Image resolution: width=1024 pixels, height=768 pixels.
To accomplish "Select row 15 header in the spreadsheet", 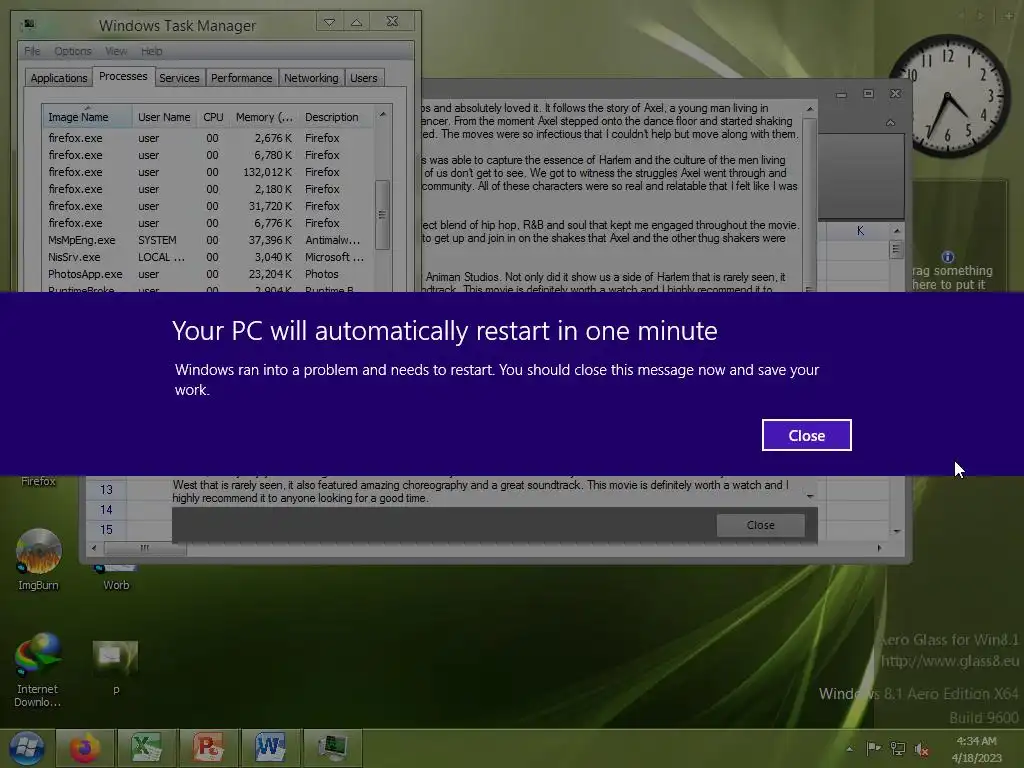I will point(106,530).
